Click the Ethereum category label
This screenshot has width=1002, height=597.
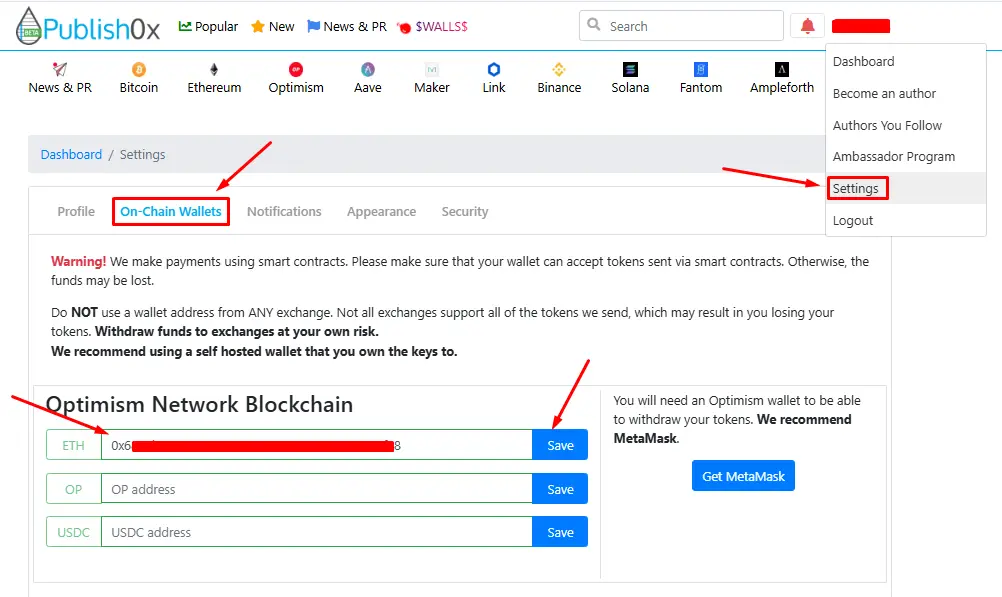pyautogui.click(x=214, y=88)
